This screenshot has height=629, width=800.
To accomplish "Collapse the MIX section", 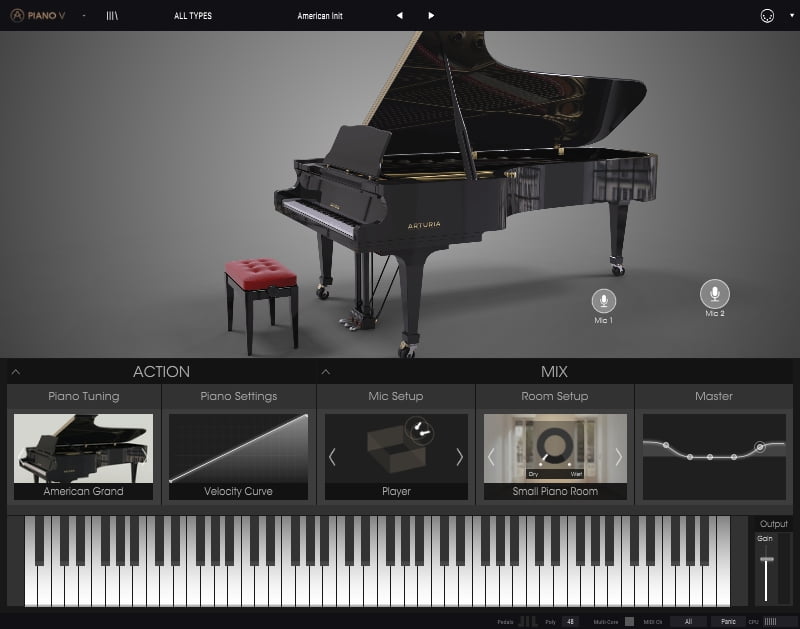I will tap(326, 372).
